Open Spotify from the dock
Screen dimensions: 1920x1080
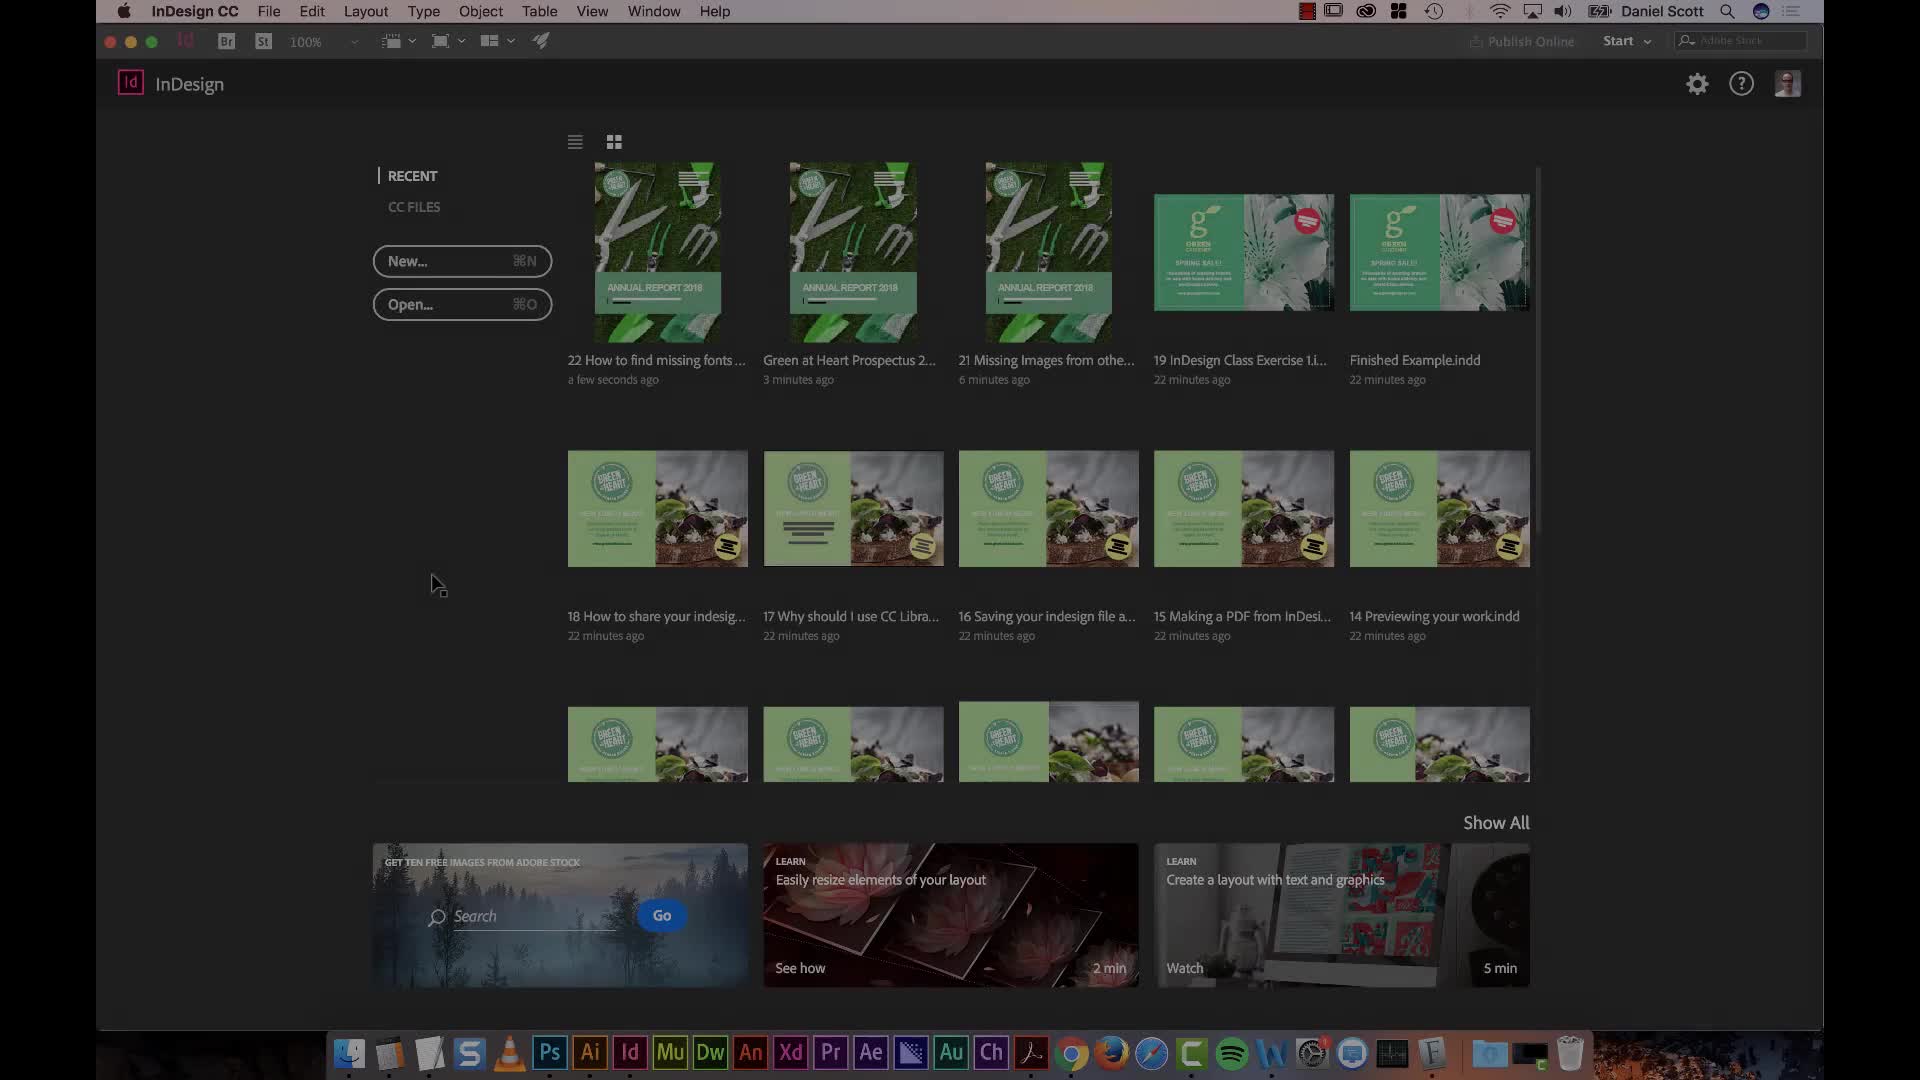point(1232,1053)
